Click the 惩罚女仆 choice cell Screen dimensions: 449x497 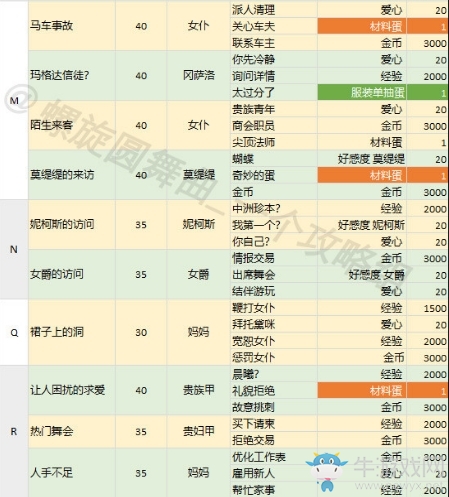[x=274, y=357]
